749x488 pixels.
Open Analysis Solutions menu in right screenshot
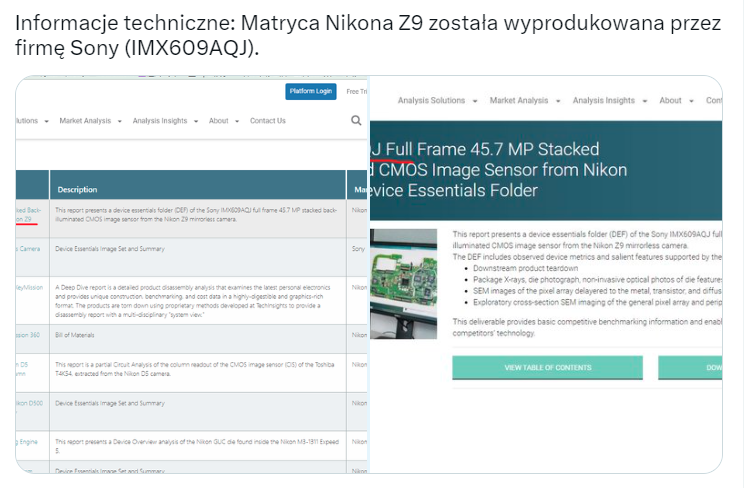(x=437, y=100)
